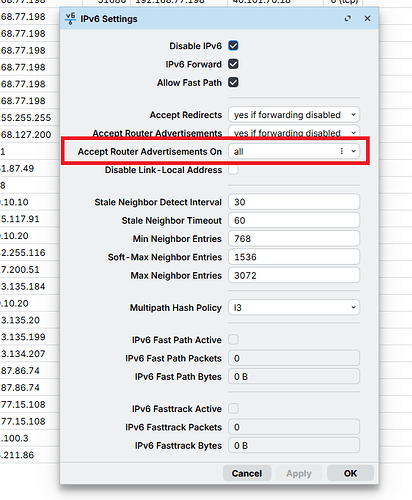The width and height of the screenshot is (412, 500).
Task: Uncheck the Disable IPv6 checkbox
Action: tap(233, 46)
